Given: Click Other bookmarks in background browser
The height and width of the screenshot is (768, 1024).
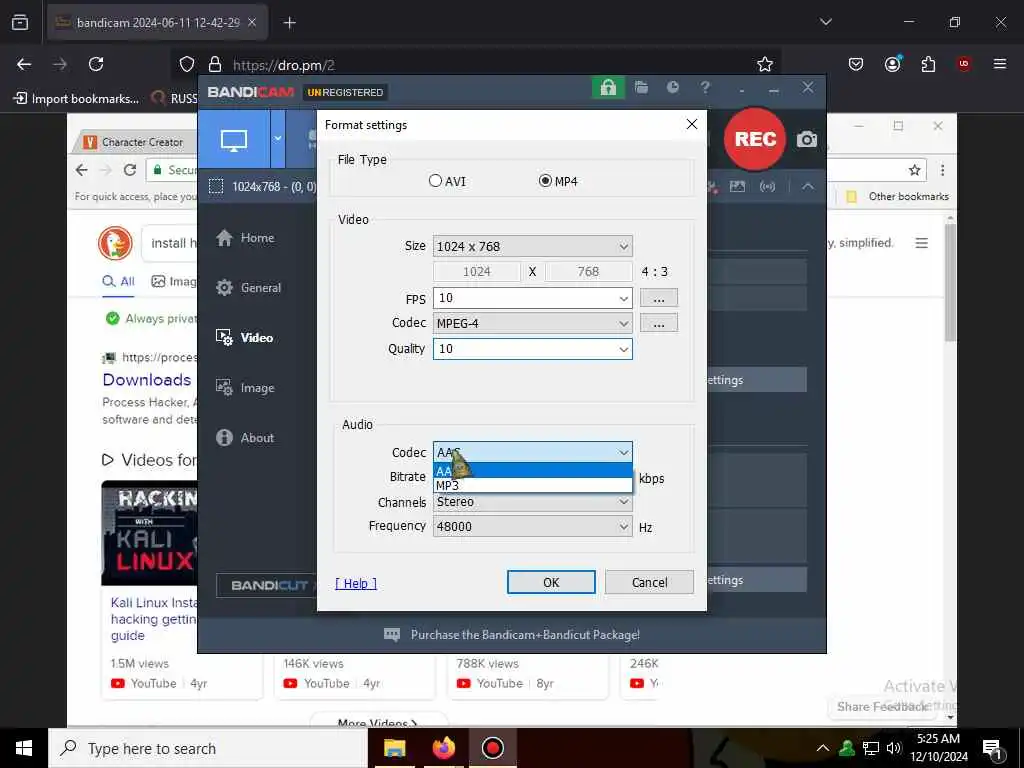Looking at the screenshot, I should 897,197.
